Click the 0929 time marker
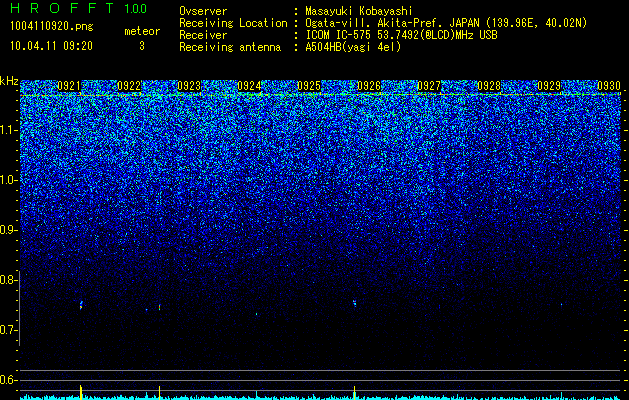This screenshot has width=629, height=400. tap(549, 86)
